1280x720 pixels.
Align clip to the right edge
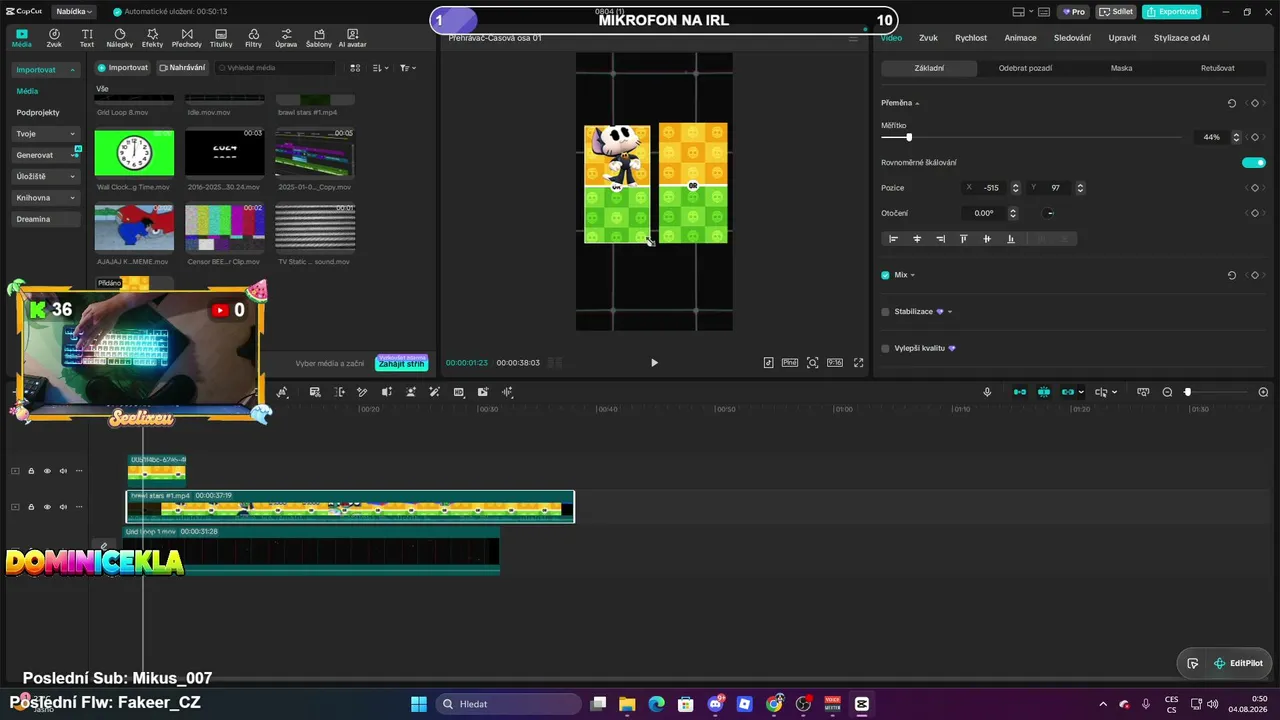tap(940, 239)
